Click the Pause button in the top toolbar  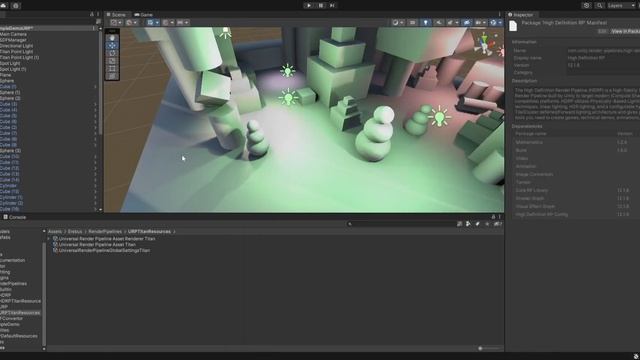pos(321,5)
